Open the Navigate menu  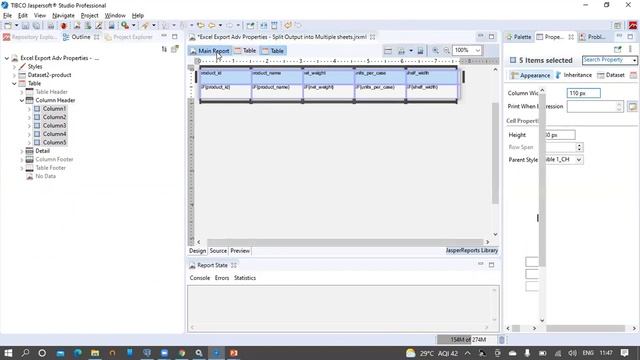coord(63,16)
